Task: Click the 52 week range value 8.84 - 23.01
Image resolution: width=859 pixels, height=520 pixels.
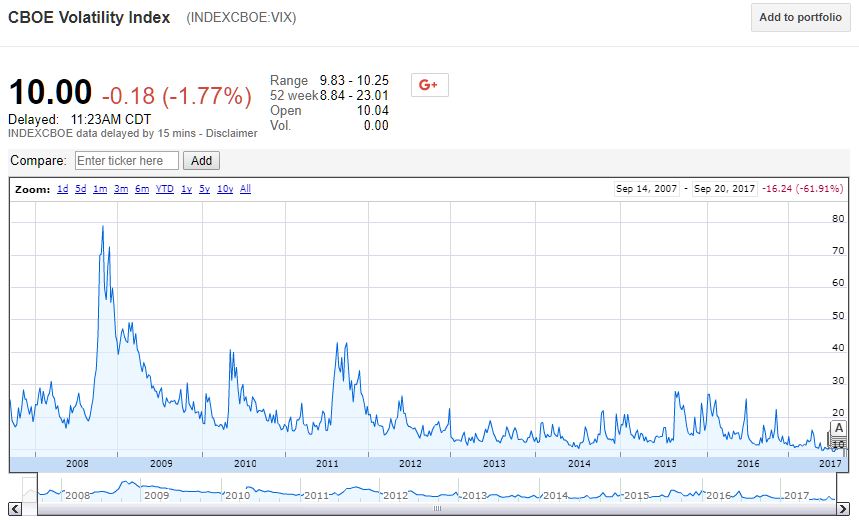Action: [354, 95]
